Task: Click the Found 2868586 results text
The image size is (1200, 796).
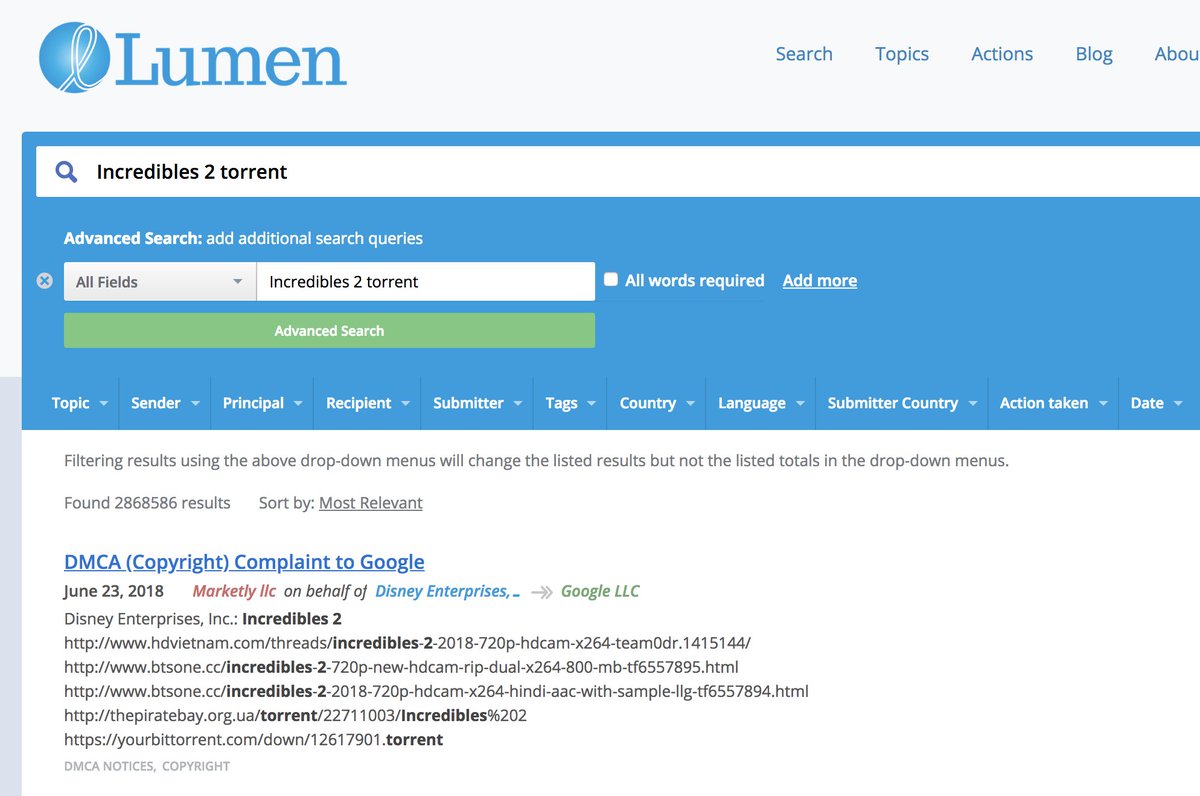Action: click(x=147, y=503)
